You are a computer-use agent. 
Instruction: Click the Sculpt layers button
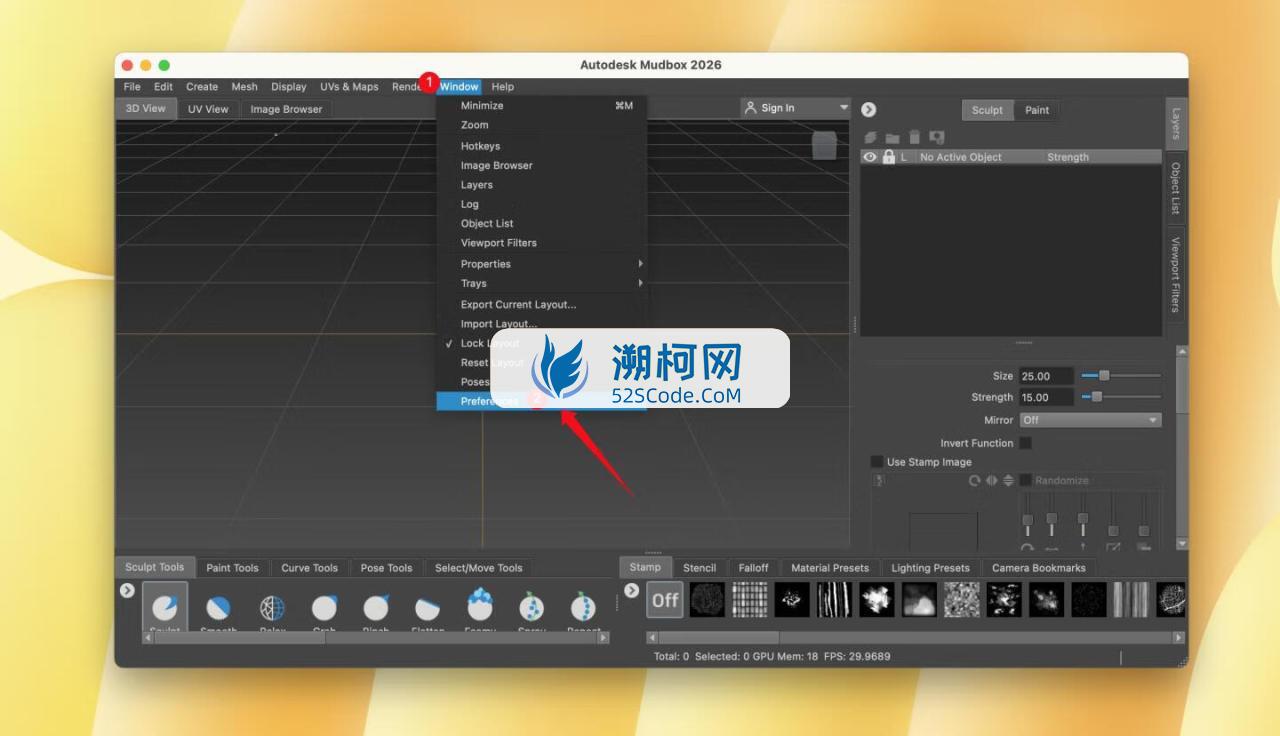click(x=987, y=110)
